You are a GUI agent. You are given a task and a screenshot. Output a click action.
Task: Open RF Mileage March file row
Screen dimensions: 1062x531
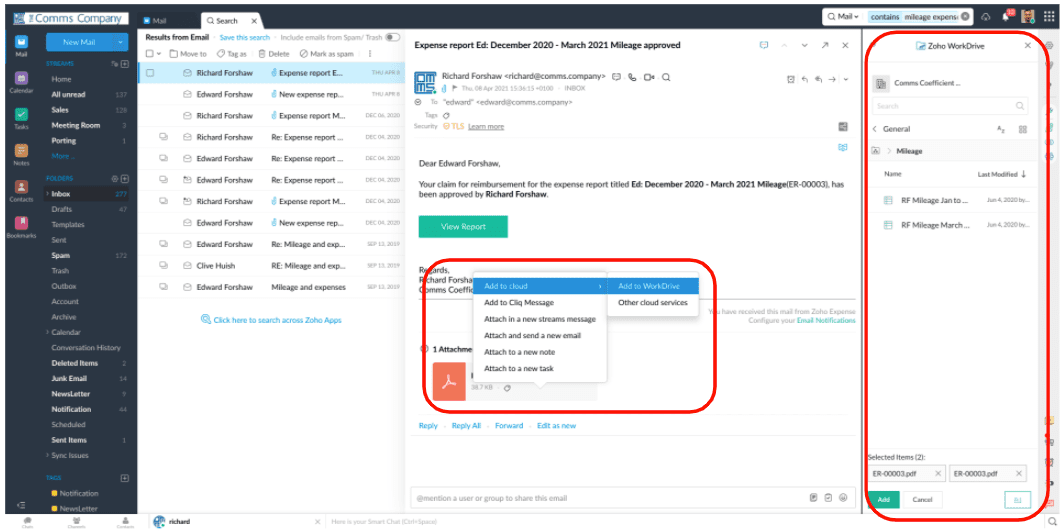955,225
